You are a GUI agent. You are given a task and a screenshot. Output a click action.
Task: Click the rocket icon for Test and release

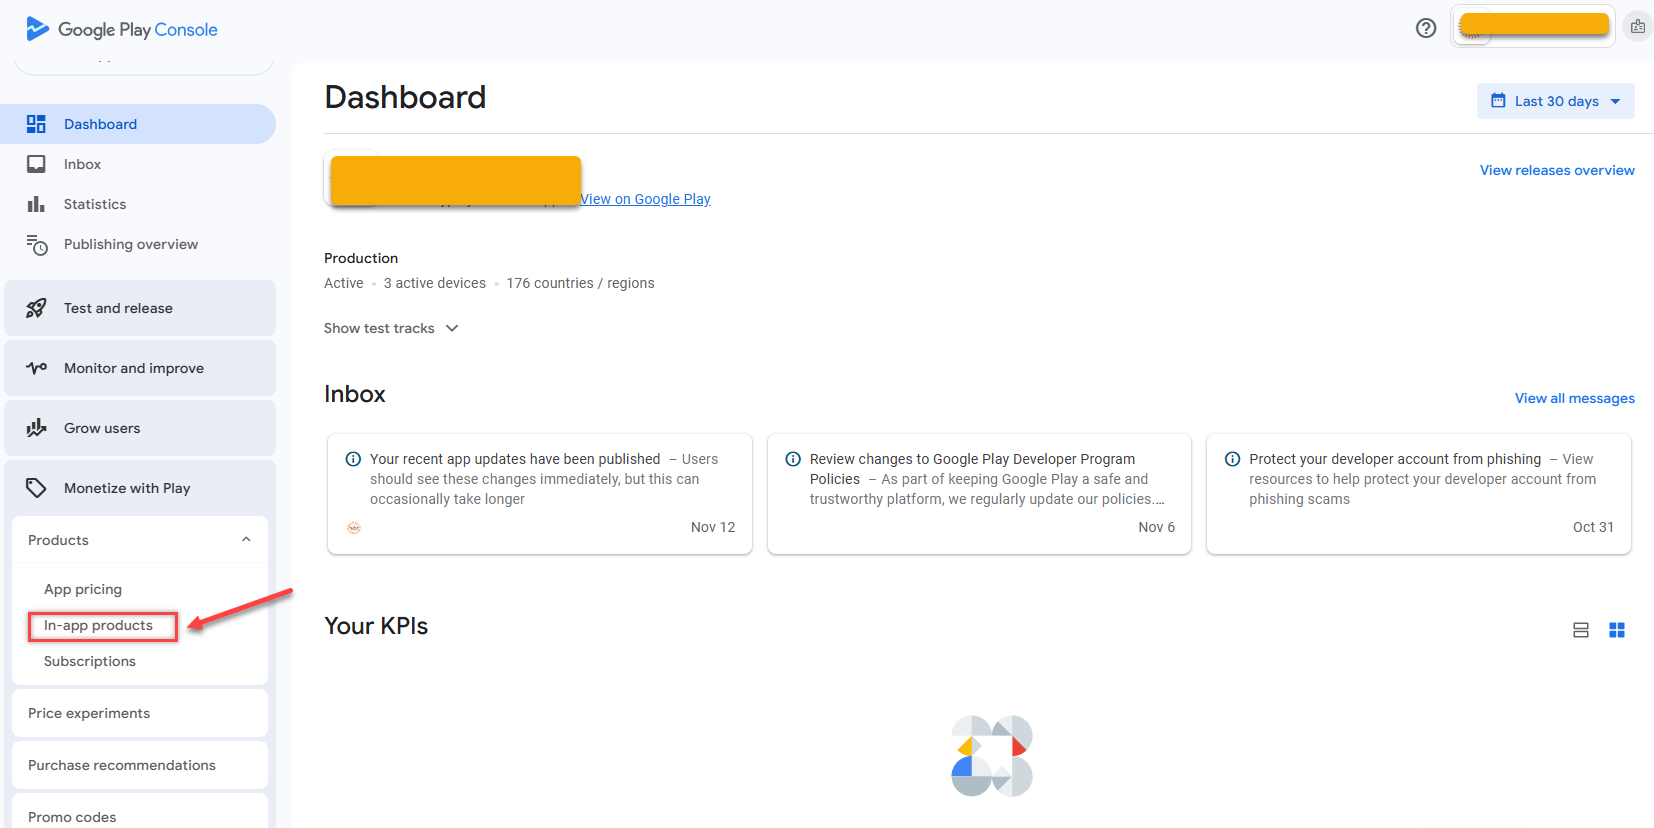coord(36,308)
